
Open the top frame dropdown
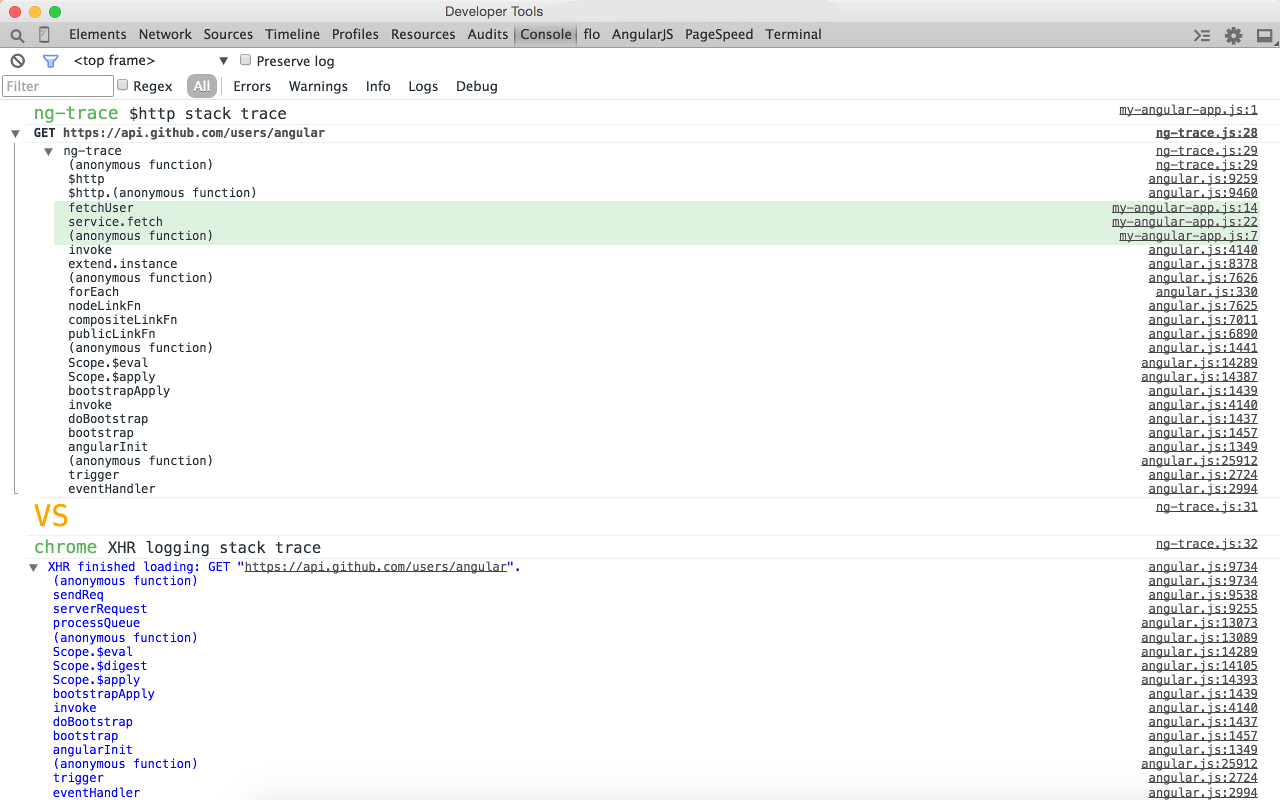pos(151,61)
